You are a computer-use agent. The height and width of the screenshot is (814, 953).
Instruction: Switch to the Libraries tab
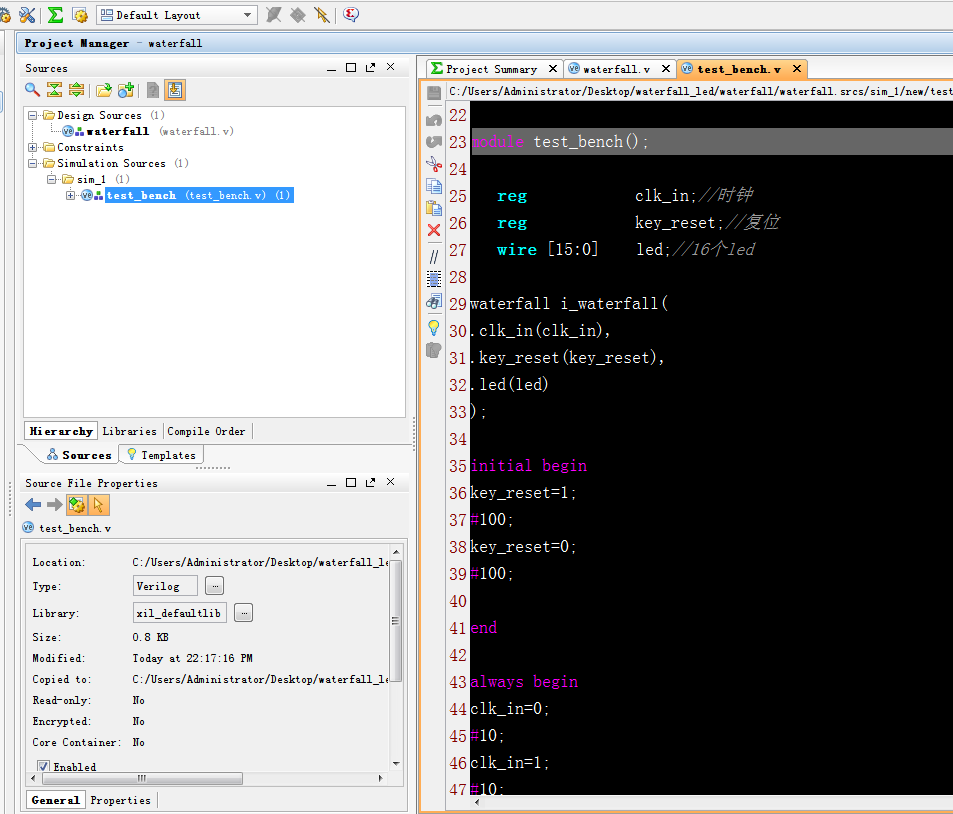point(129,431)
